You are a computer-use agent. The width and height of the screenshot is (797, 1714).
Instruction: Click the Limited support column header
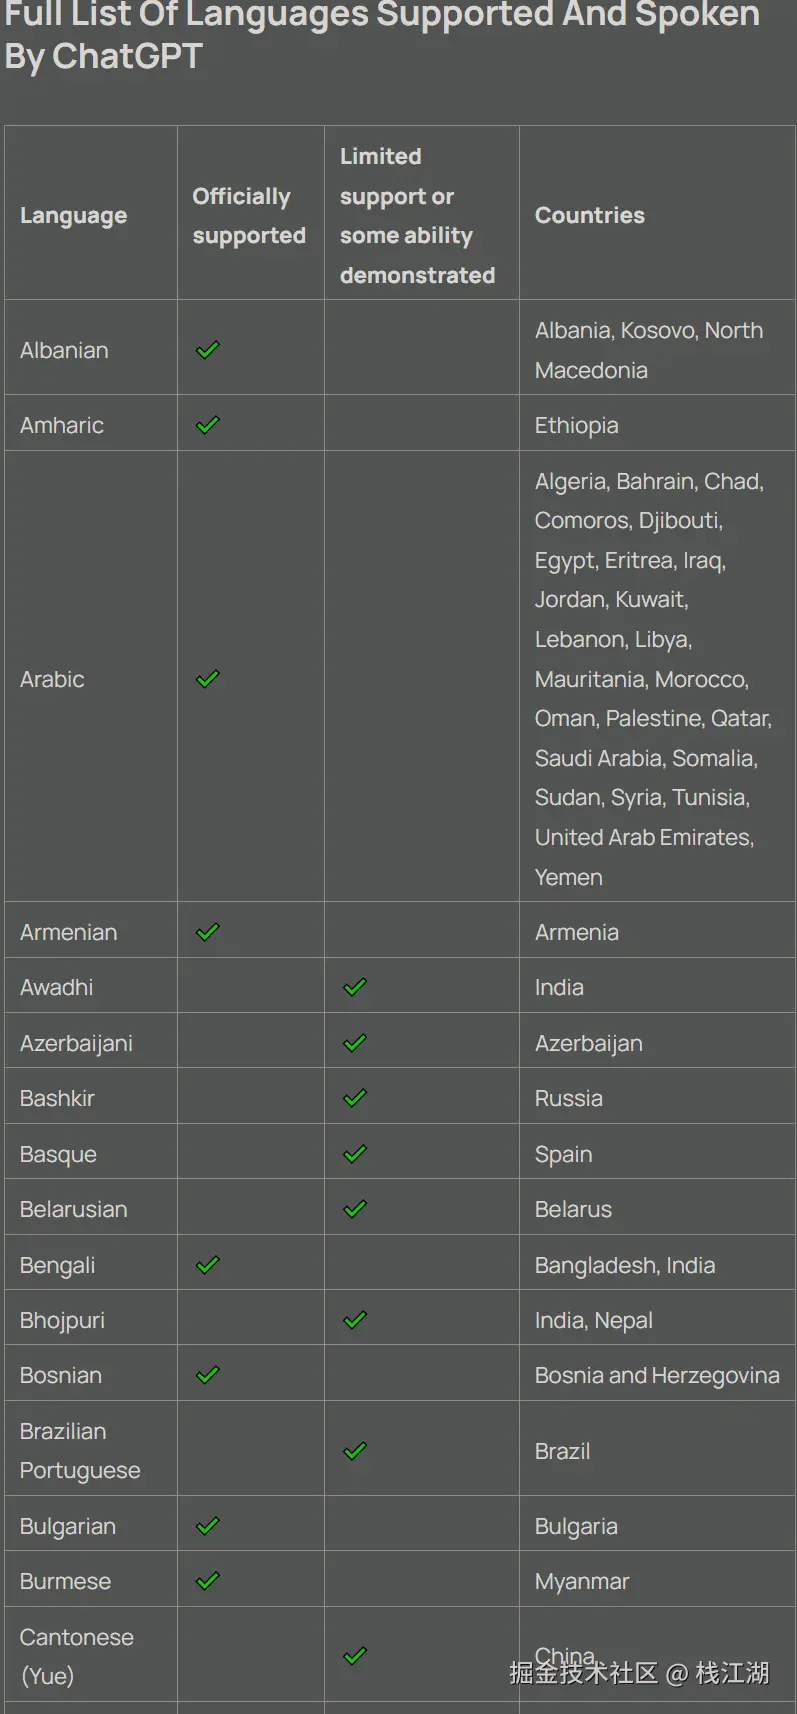(x=417, y=215)
